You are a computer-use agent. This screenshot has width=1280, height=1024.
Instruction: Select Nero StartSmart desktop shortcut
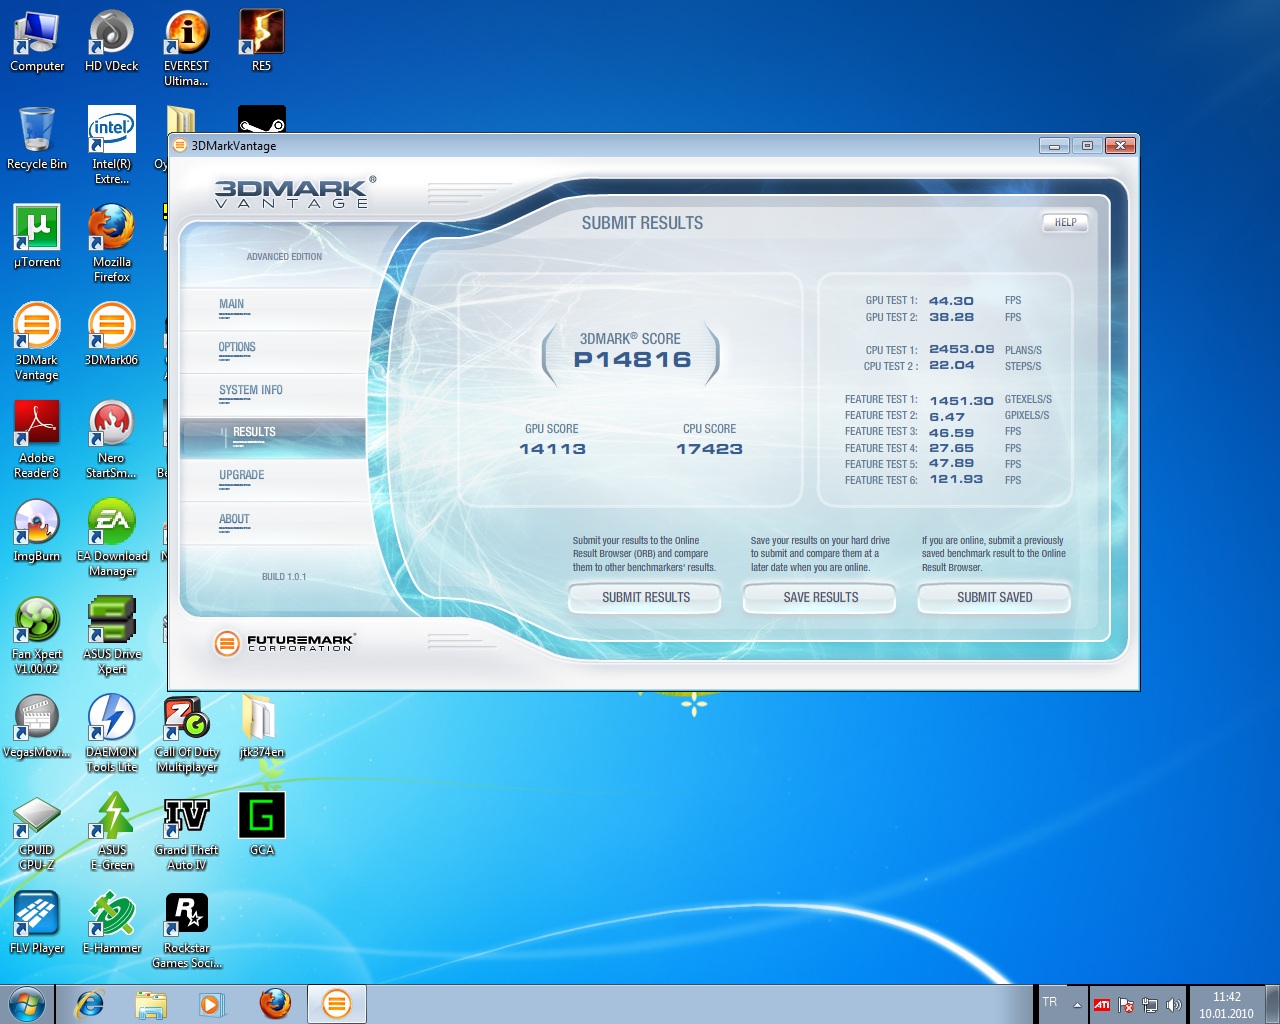pyautogui.click(x=111, y=440)
